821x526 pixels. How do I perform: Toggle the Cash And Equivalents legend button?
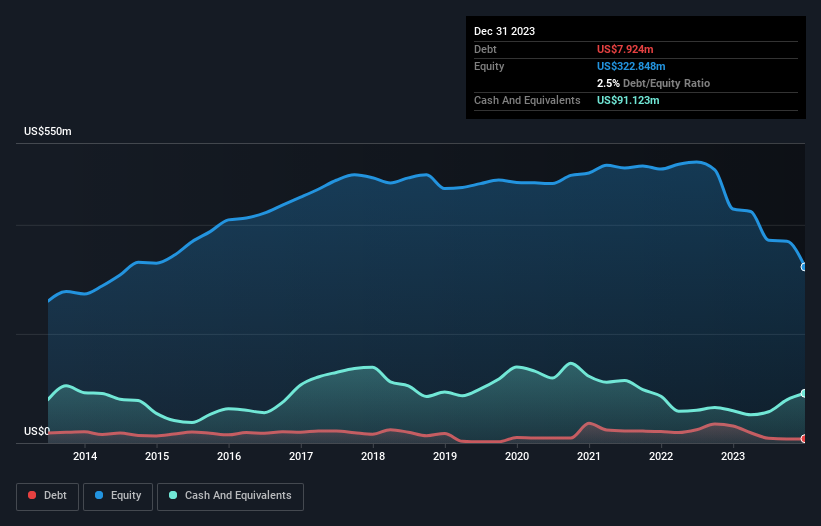tap(230, 496)
